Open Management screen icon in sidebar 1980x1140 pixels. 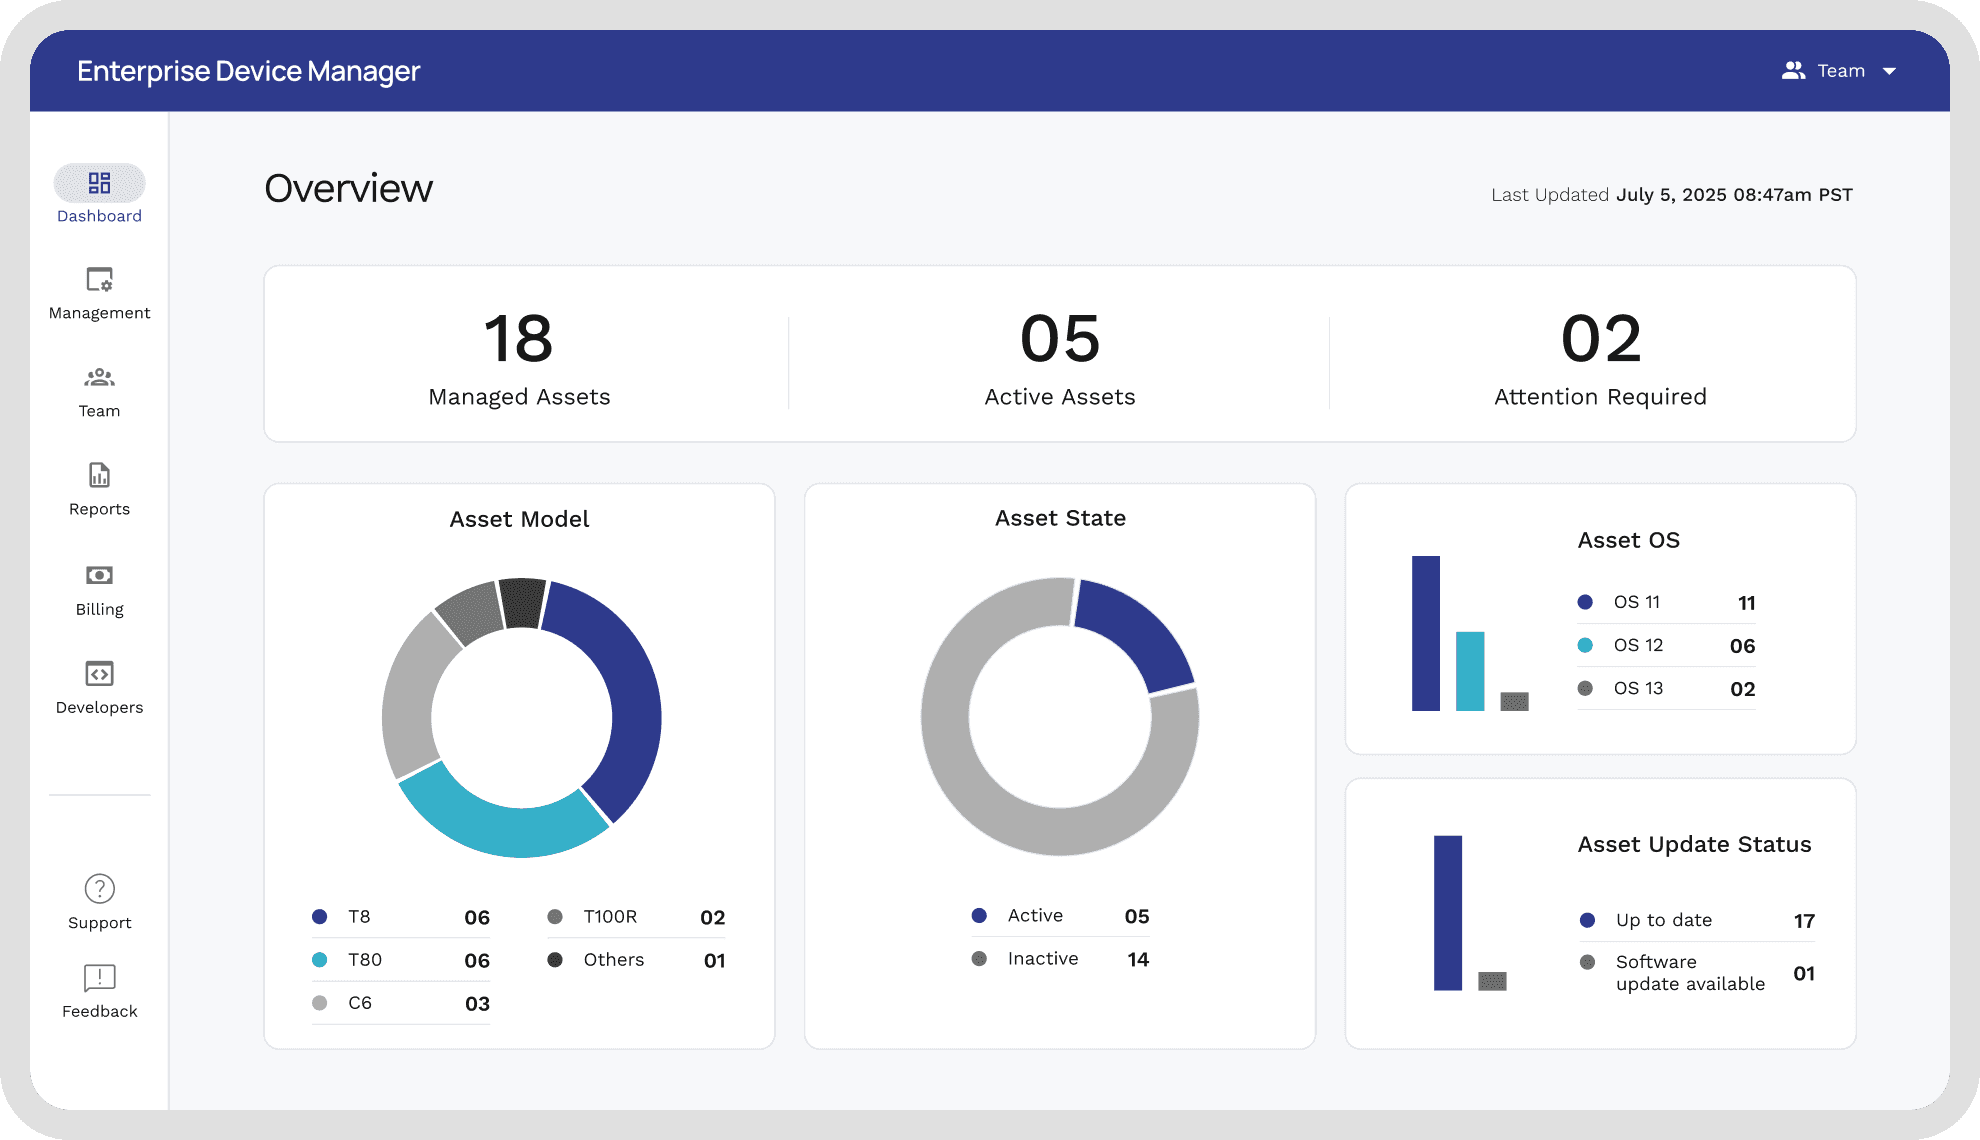pos(99,279)
